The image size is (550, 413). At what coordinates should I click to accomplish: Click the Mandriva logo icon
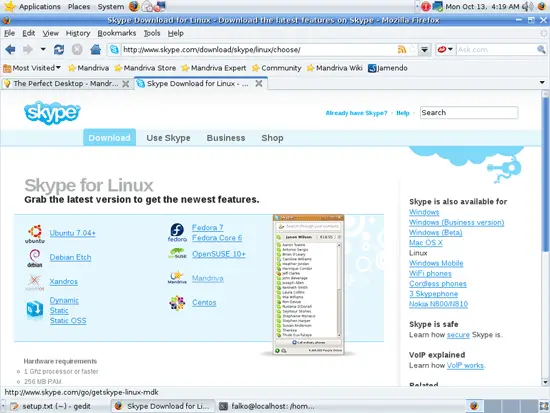point(177,277)
